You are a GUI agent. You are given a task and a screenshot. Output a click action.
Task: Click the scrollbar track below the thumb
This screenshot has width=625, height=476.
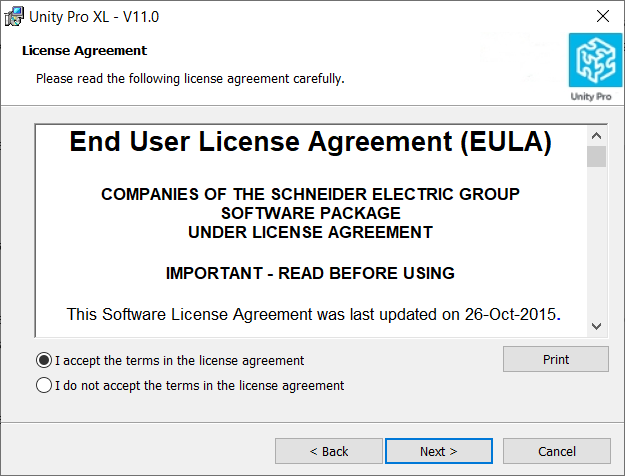596,242
